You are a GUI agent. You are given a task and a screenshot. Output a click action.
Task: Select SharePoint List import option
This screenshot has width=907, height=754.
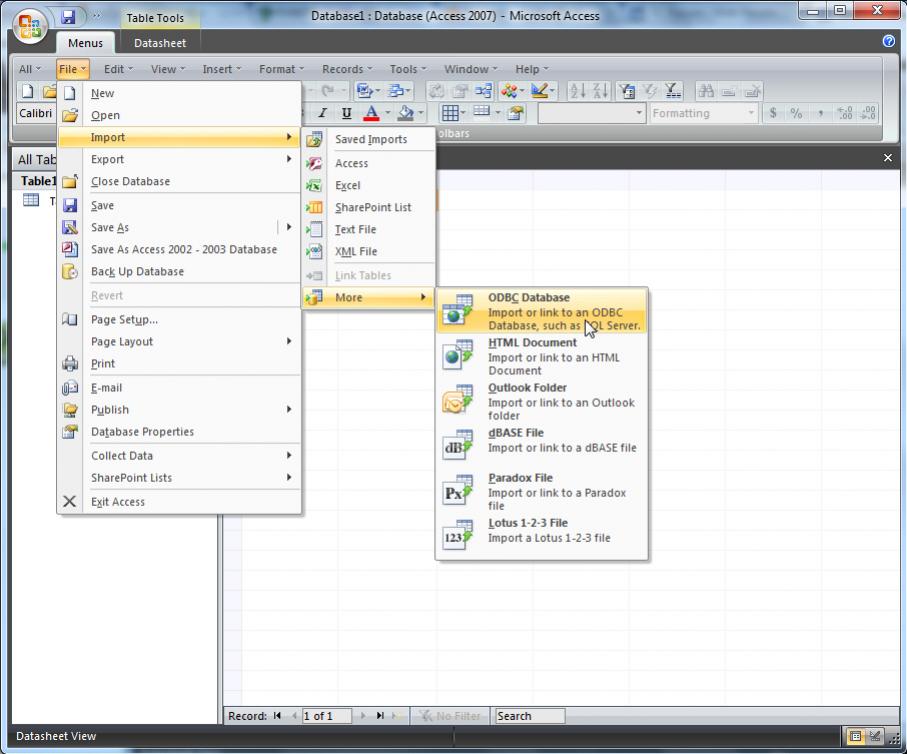pos(368,207)
